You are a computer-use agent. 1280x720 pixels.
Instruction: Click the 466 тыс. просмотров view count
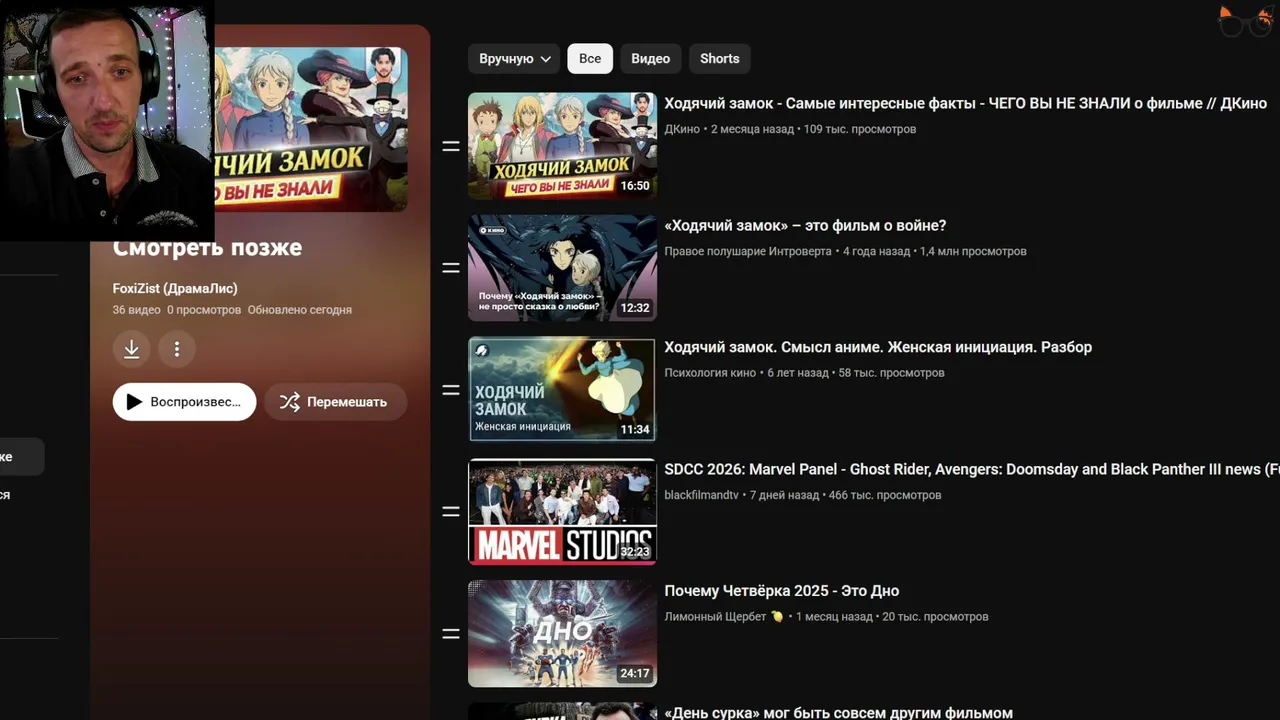point(885,495)
